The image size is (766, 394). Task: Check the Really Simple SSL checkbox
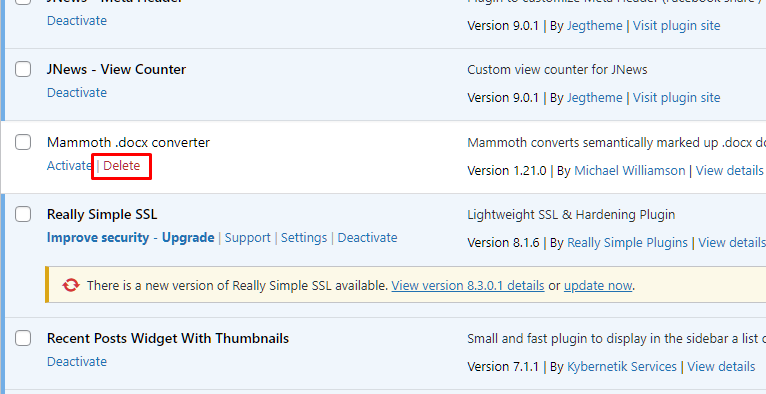pyautogui.click(x=23, y=214)
